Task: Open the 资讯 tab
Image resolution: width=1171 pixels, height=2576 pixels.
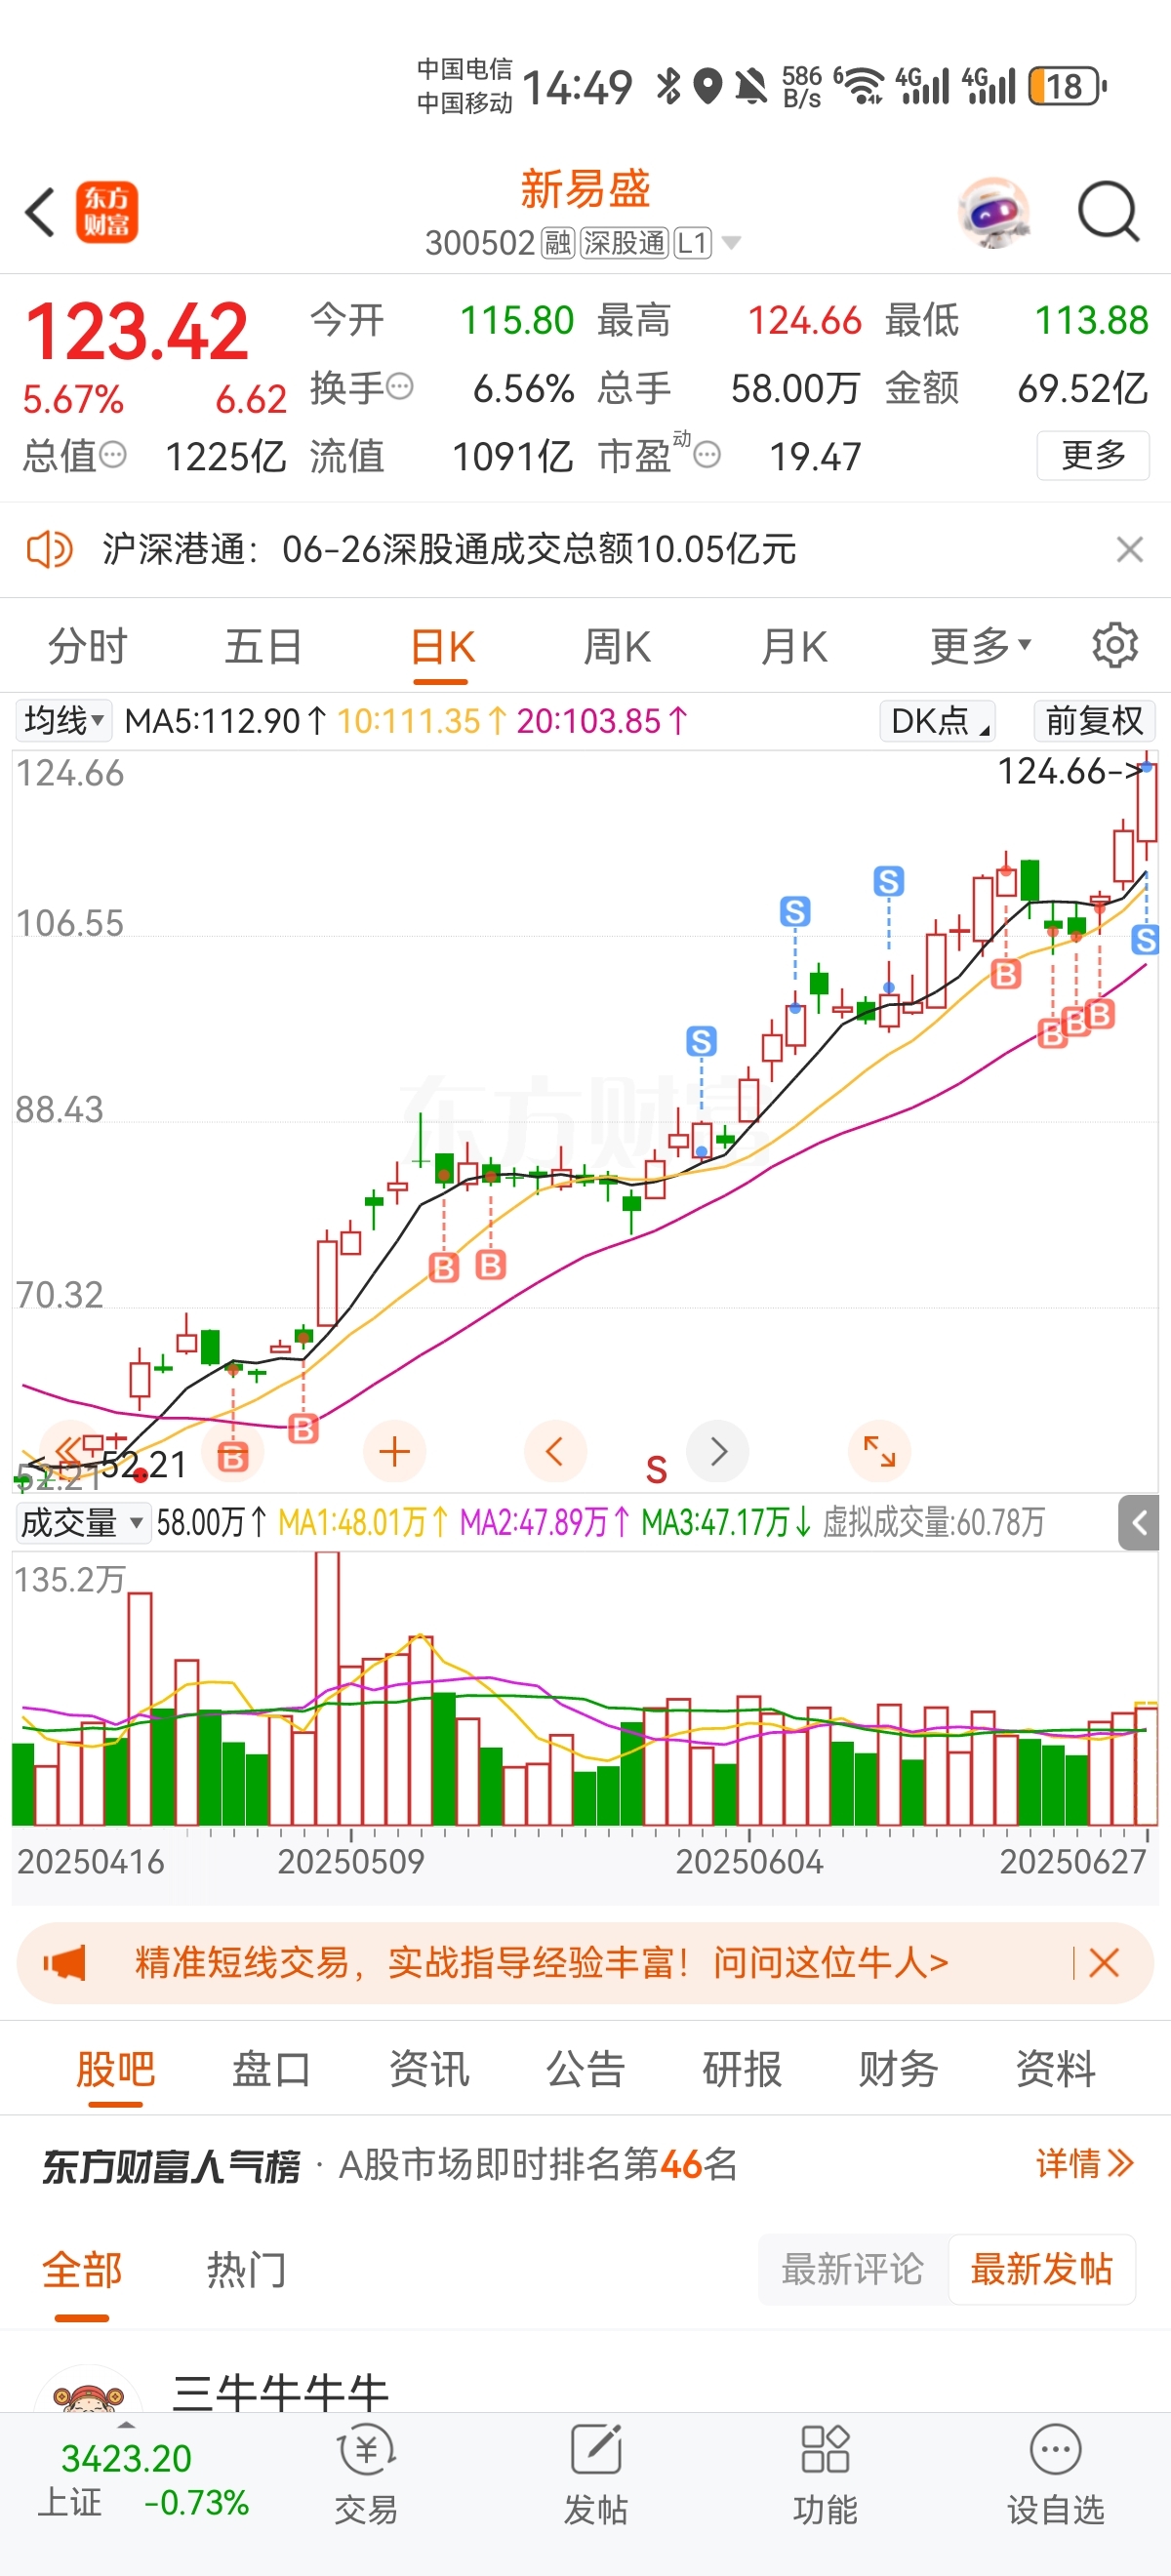Action: [x=429, y=2068]
